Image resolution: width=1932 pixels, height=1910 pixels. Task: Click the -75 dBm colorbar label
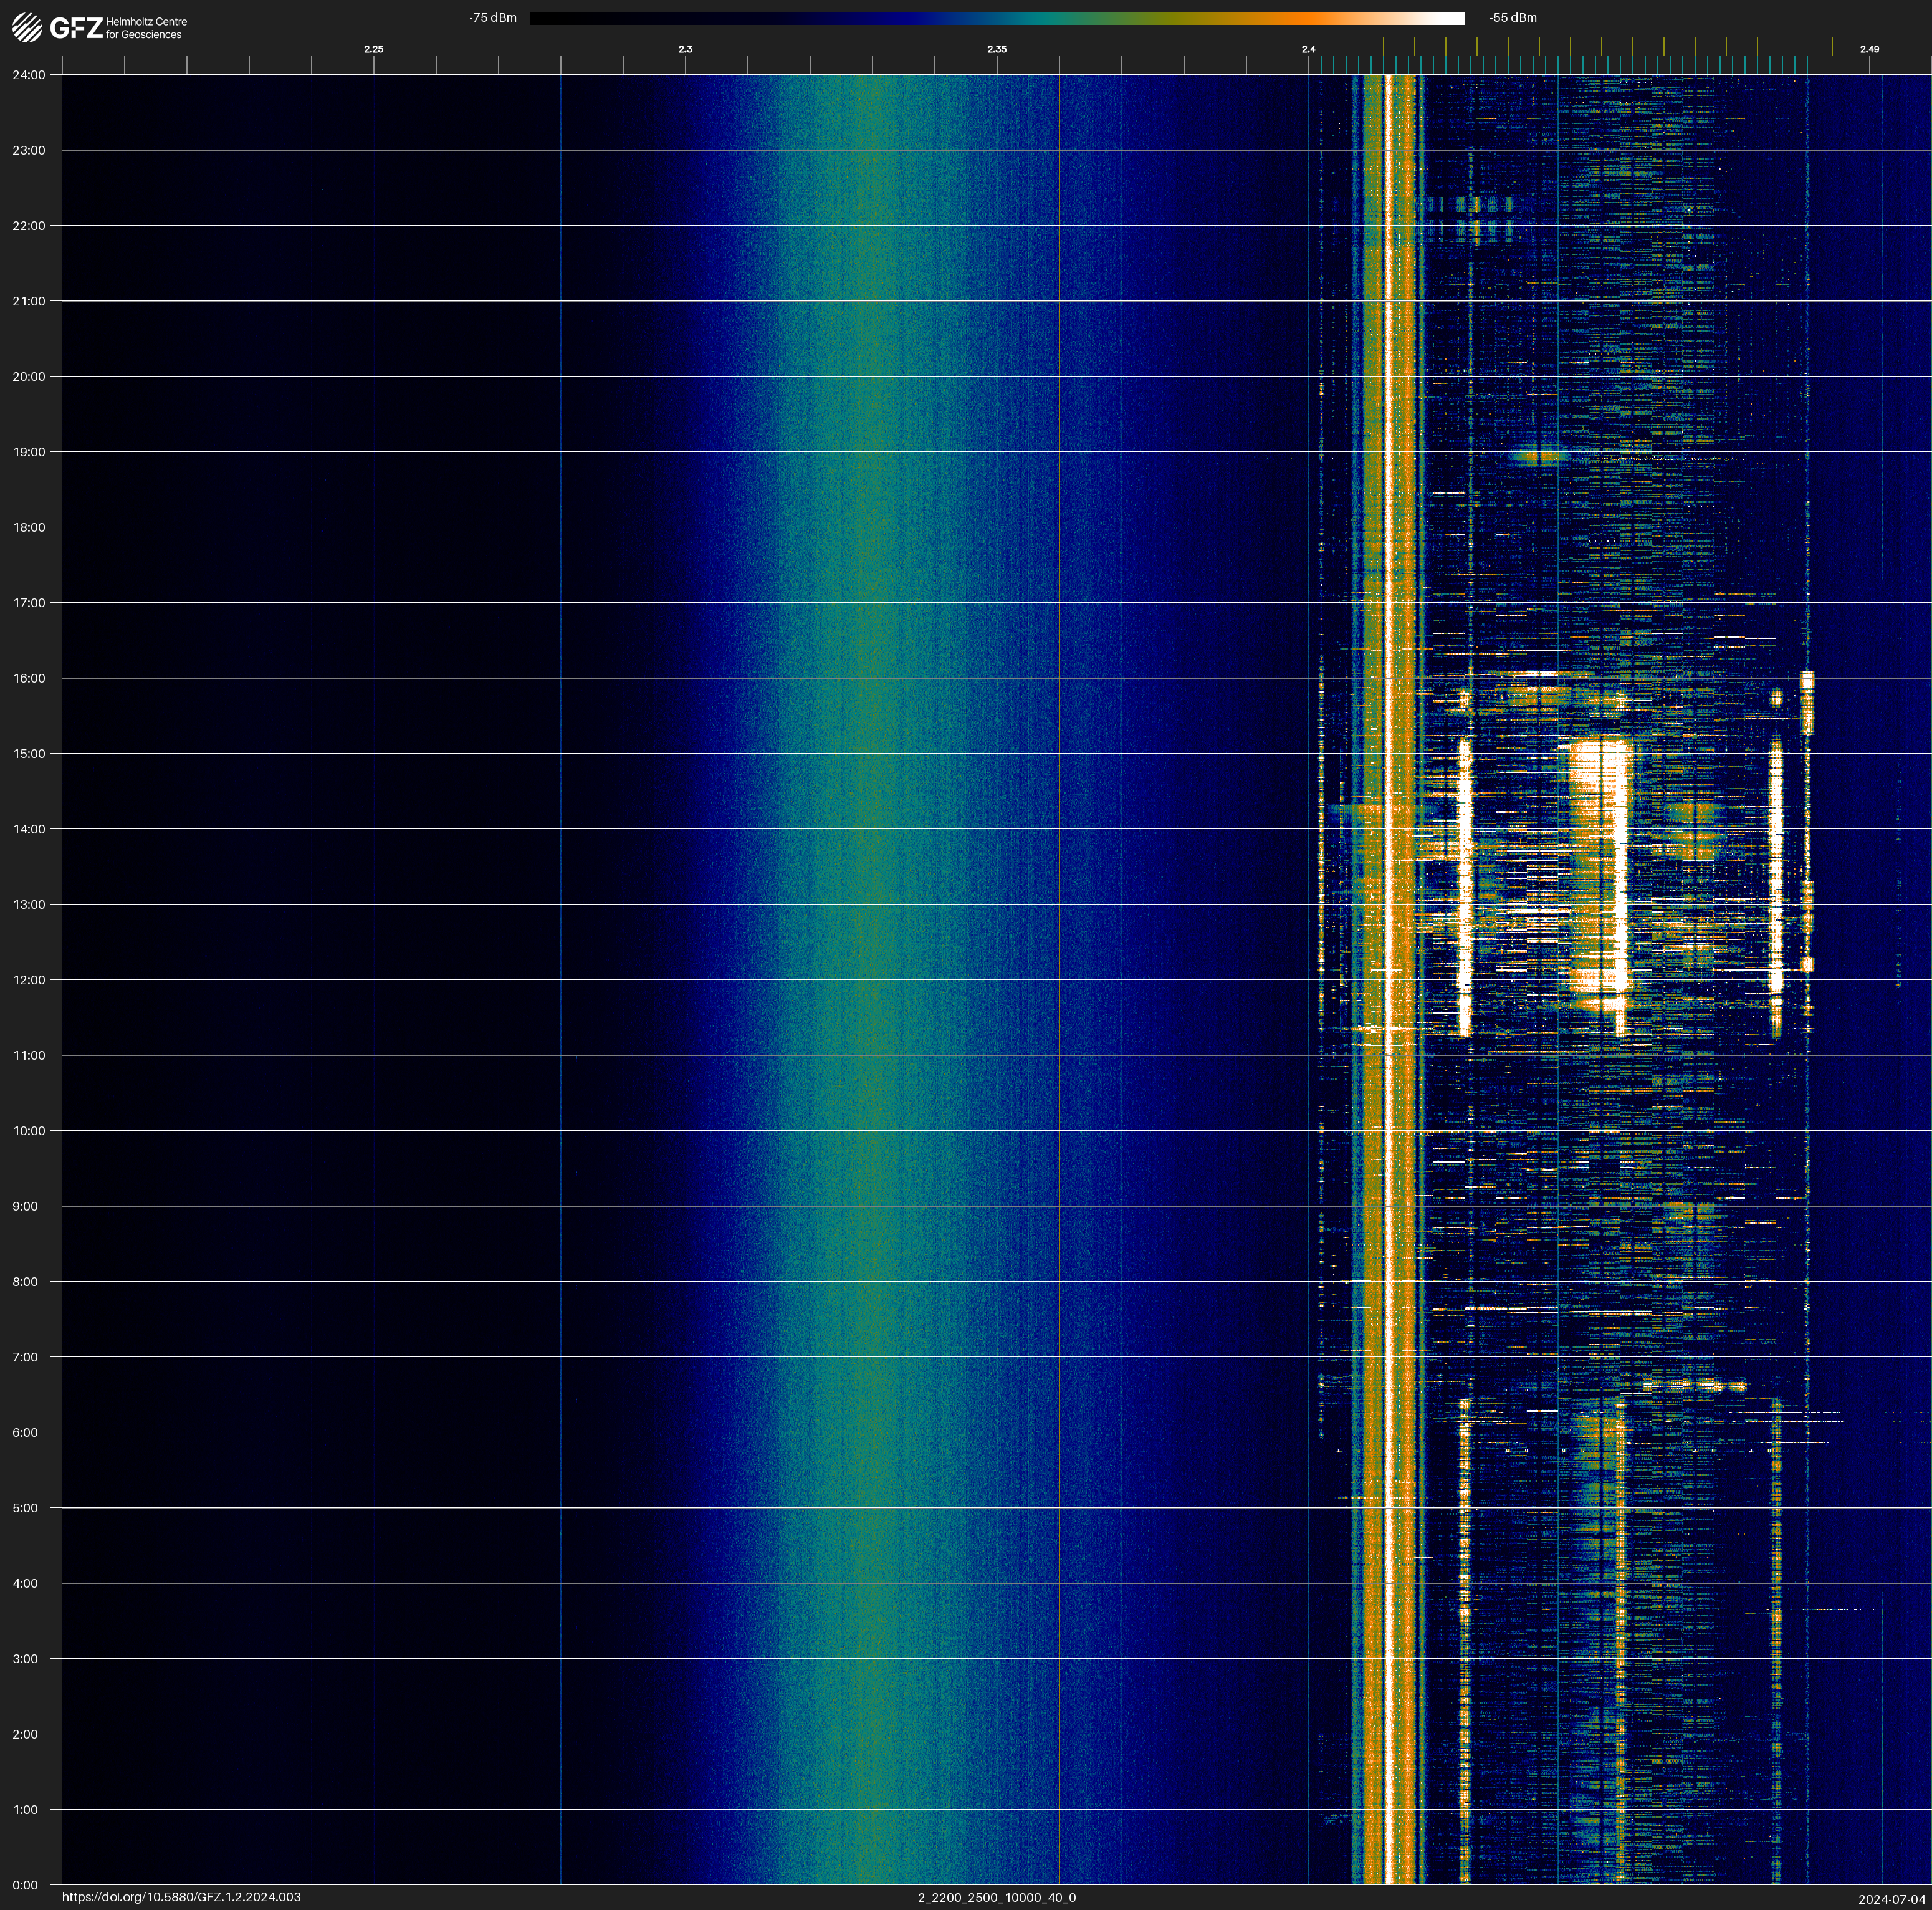pos(492,18)
